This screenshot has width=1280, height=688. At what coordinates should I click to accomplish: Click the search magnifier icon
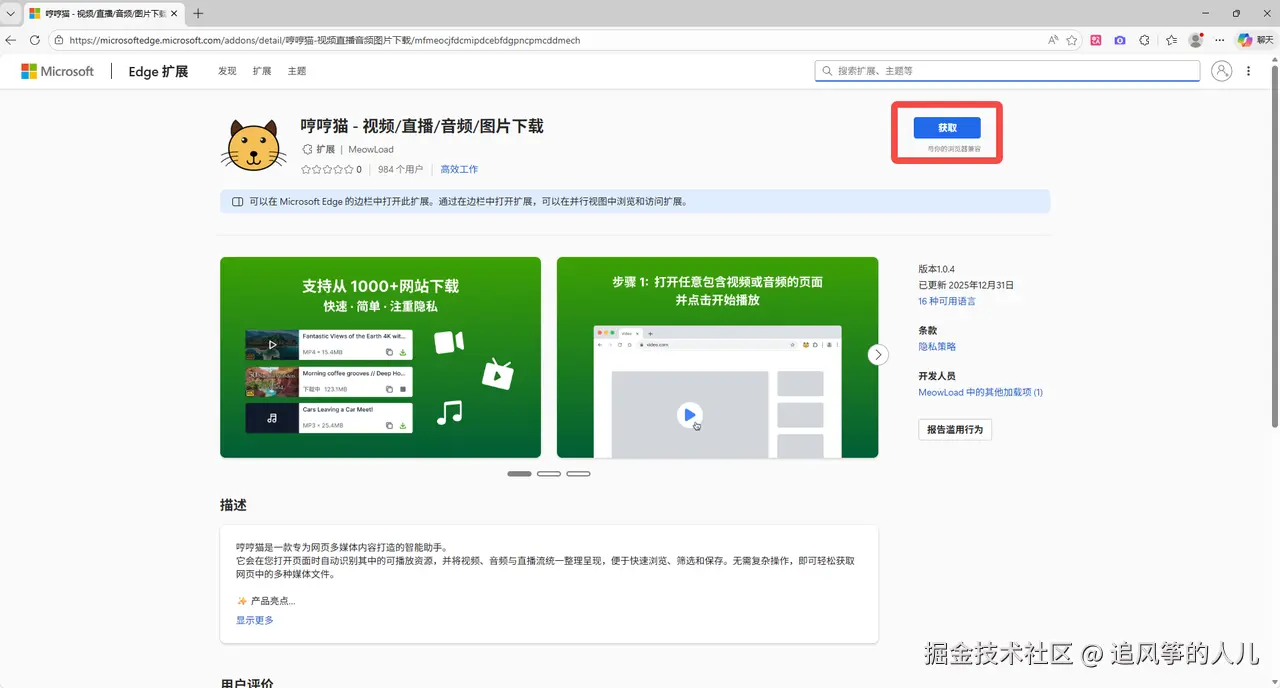click(827, 71)
